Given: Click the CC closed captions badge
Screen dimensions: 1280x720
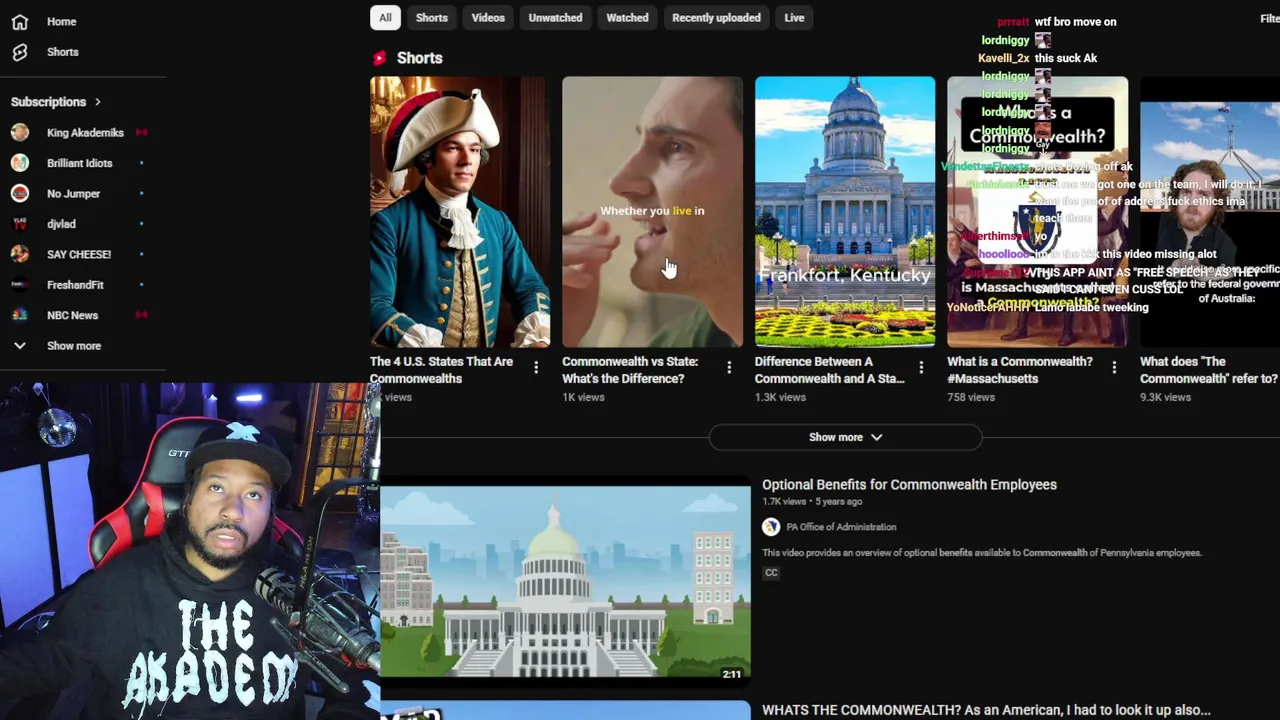Looking at the screenshot, I should coord(771,573).
